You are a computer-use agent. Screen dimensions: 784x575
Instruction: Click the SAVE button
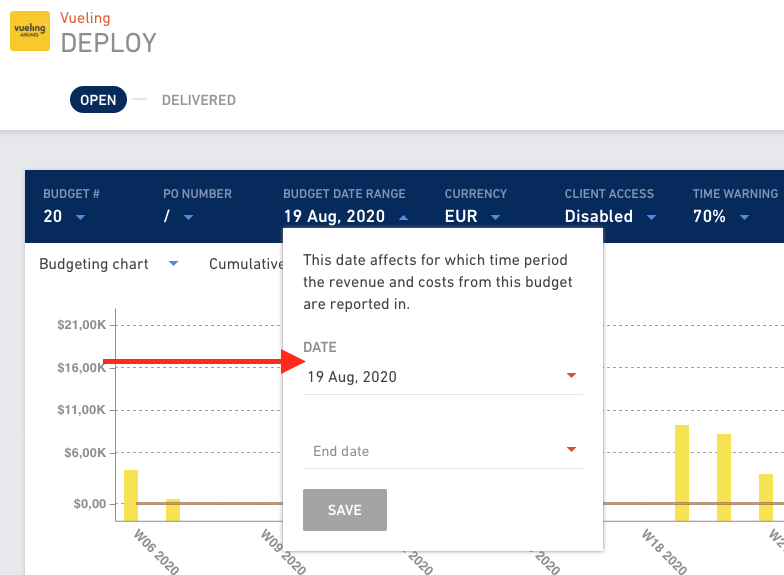pos(344,510)
